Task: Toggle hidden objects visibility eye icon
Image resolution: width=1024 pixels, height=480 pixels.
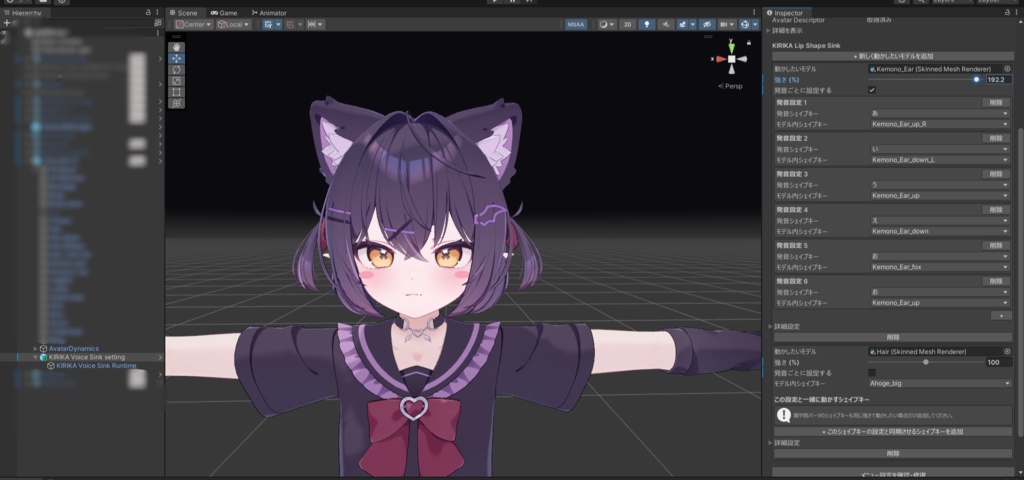Action: tap(706, 24)
